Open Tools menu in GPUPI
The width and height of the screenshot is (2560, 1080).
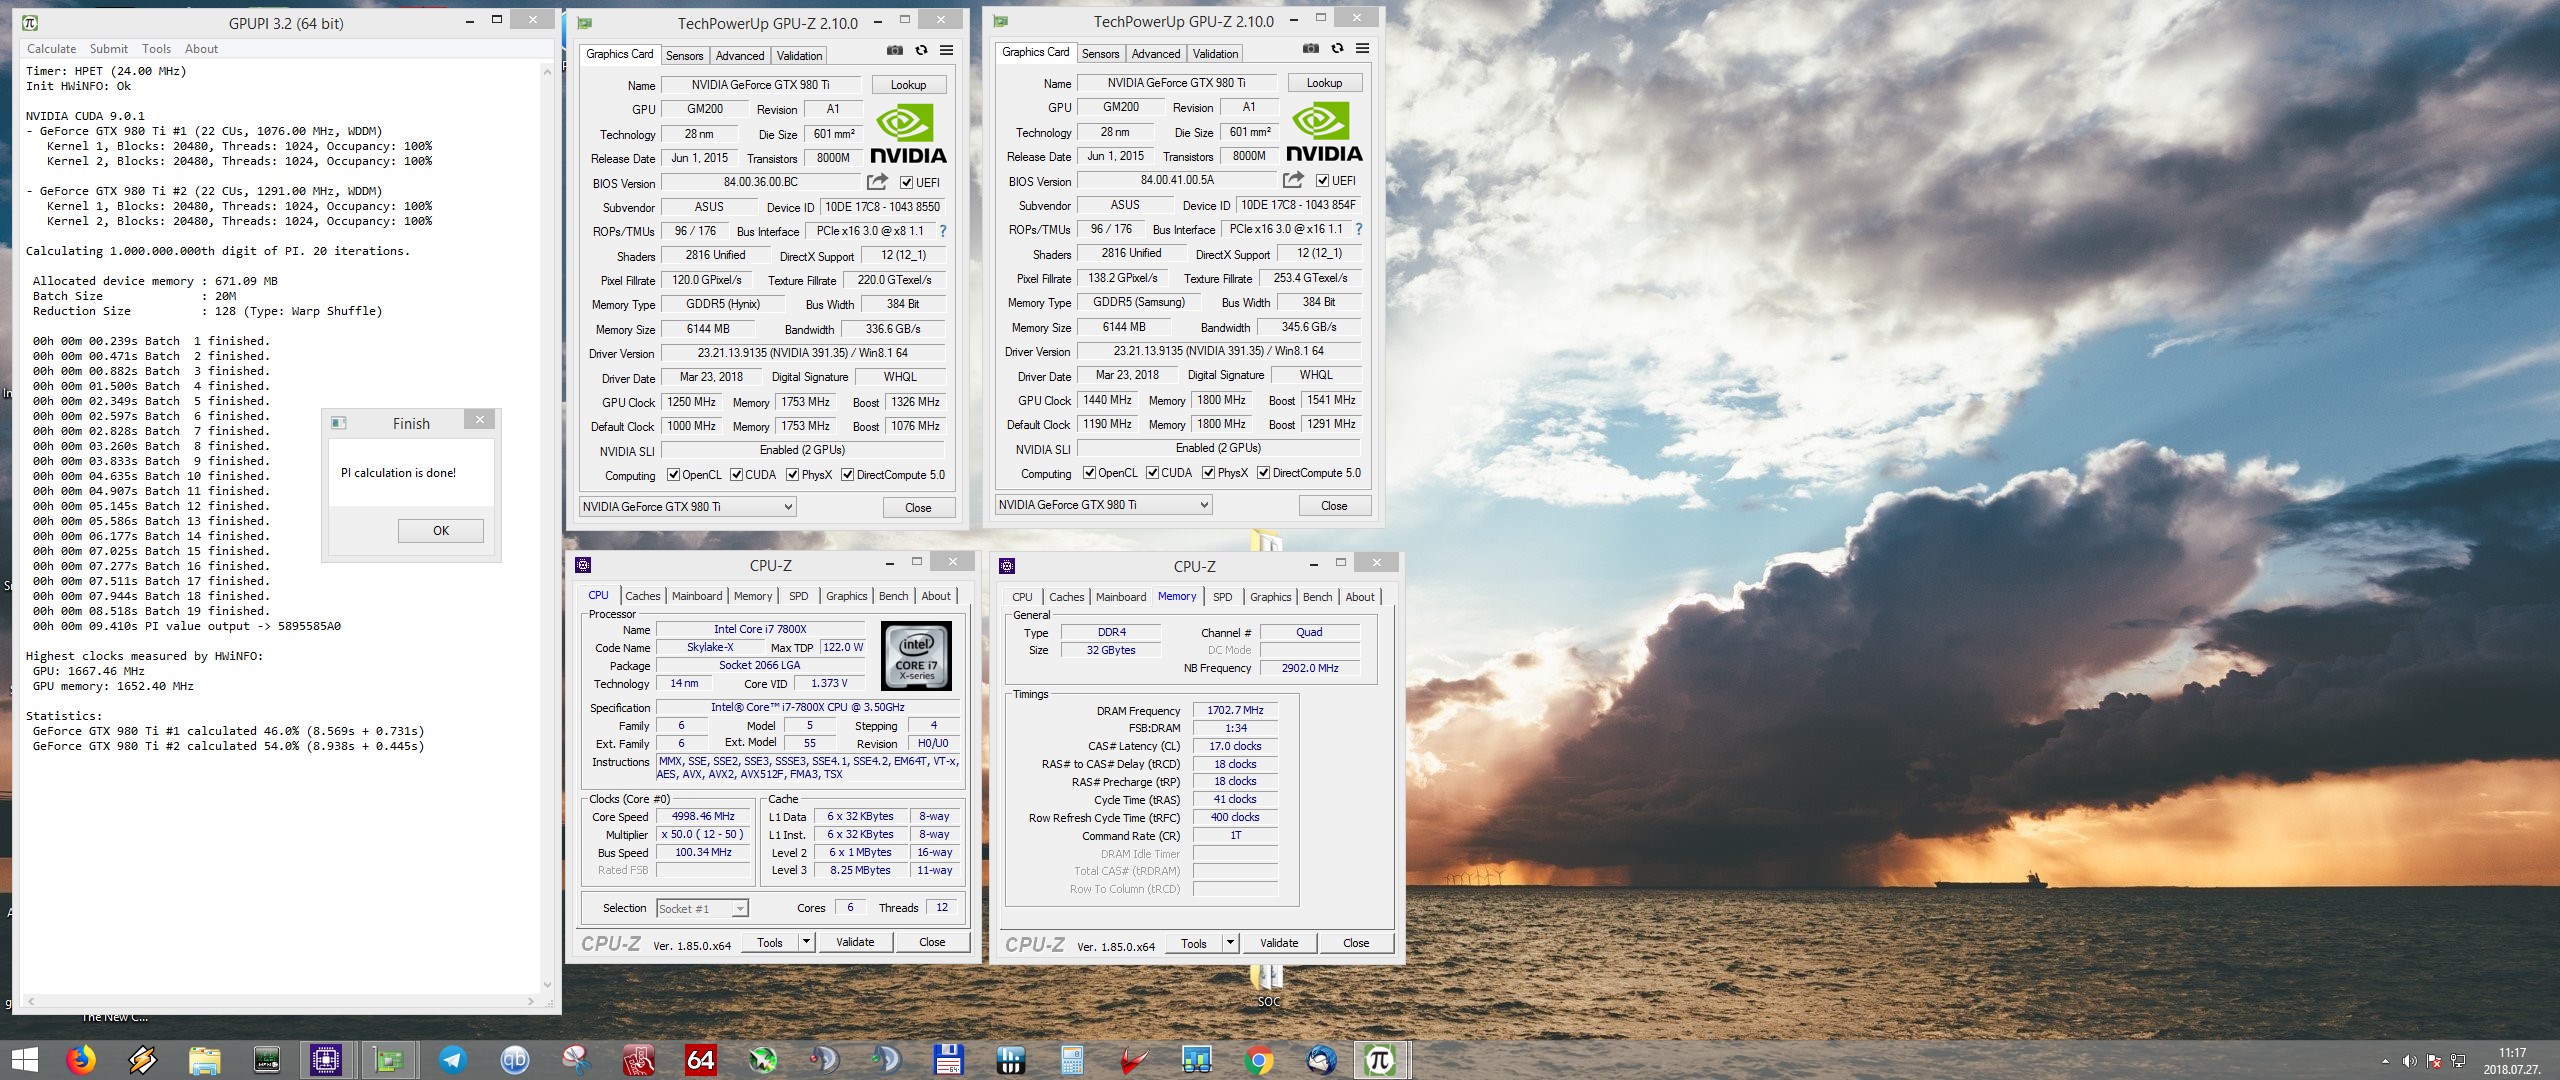[x=156, y=48]
